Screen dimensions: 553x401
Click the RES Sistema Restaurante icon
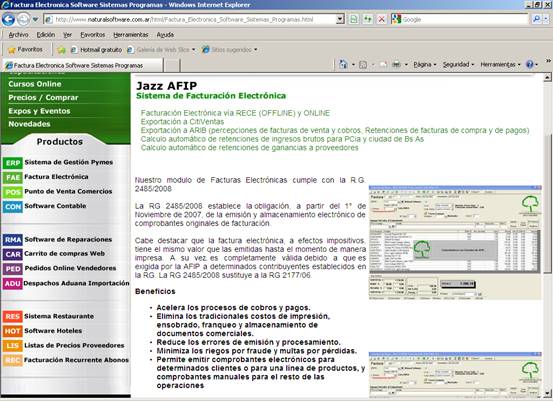pyautogui.click(x=13, y=316)
